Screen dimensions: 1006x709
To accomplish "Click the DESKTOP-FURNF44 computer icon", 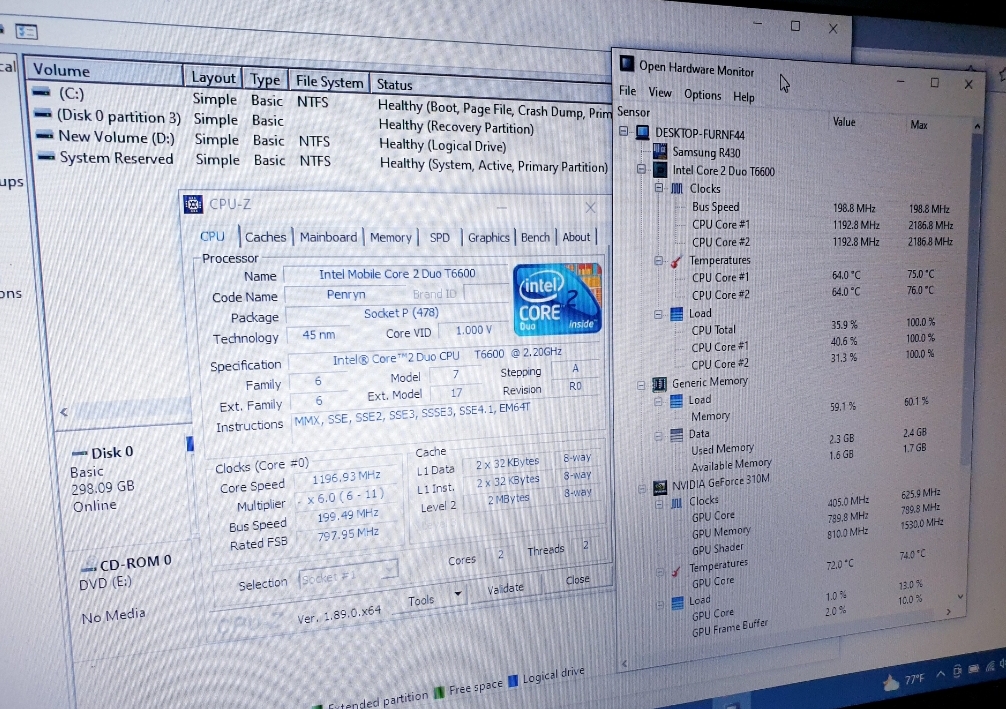I will (642, 132).
